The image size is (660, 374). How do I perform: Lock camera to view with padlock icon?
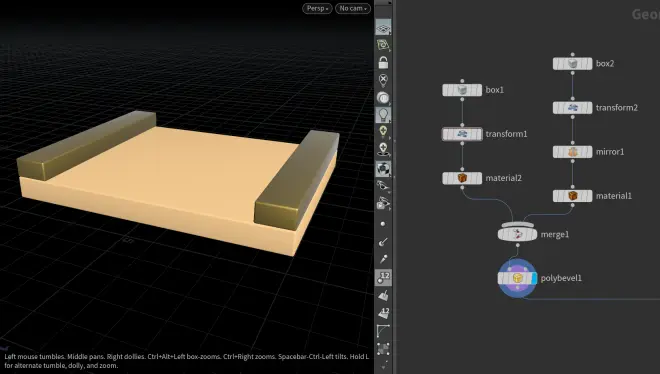coord(383,63)
